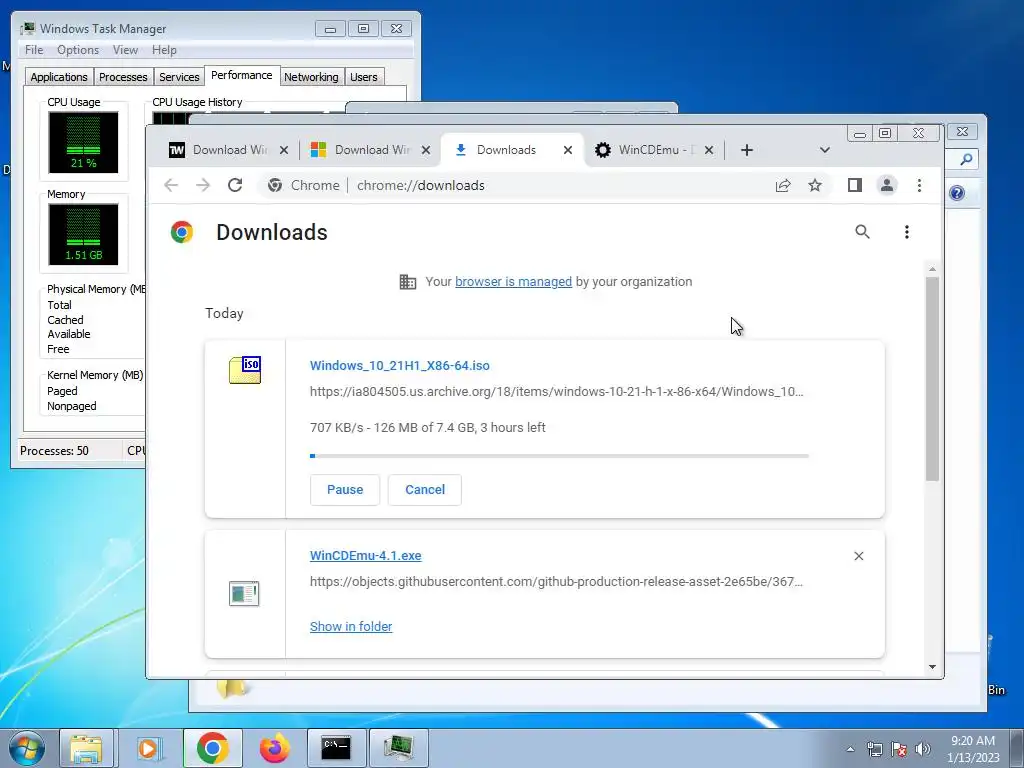This screenshot has width=1024, height=768.
Task: Open Task Manager's Options menu
Action: click(78, 50)
